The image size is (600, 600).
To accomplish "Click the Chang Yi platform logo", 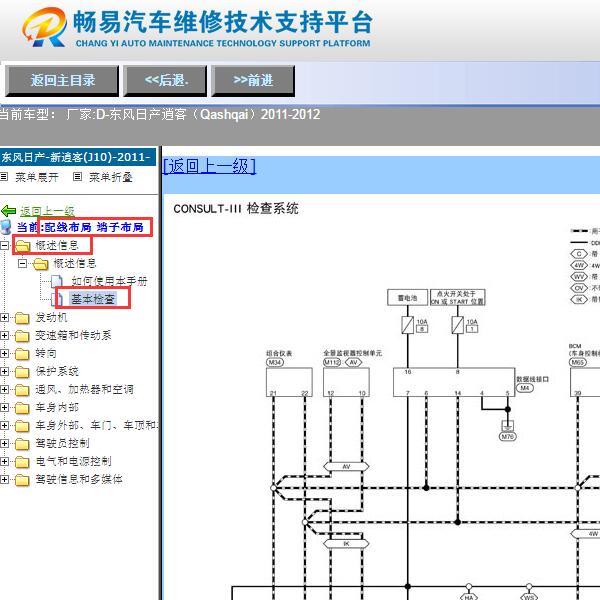I will click(44, 27).
